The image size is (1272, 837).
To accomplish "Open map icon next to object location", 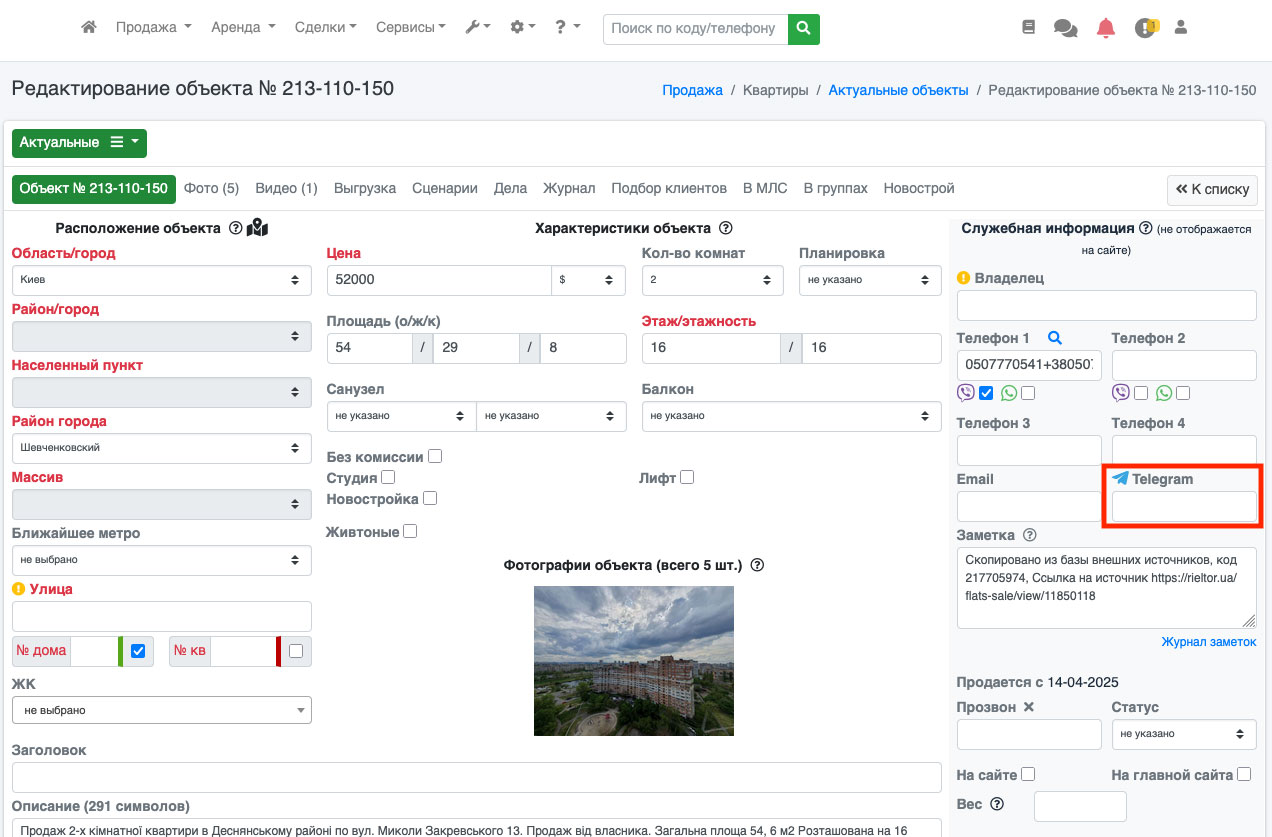I will coord(258,228).
